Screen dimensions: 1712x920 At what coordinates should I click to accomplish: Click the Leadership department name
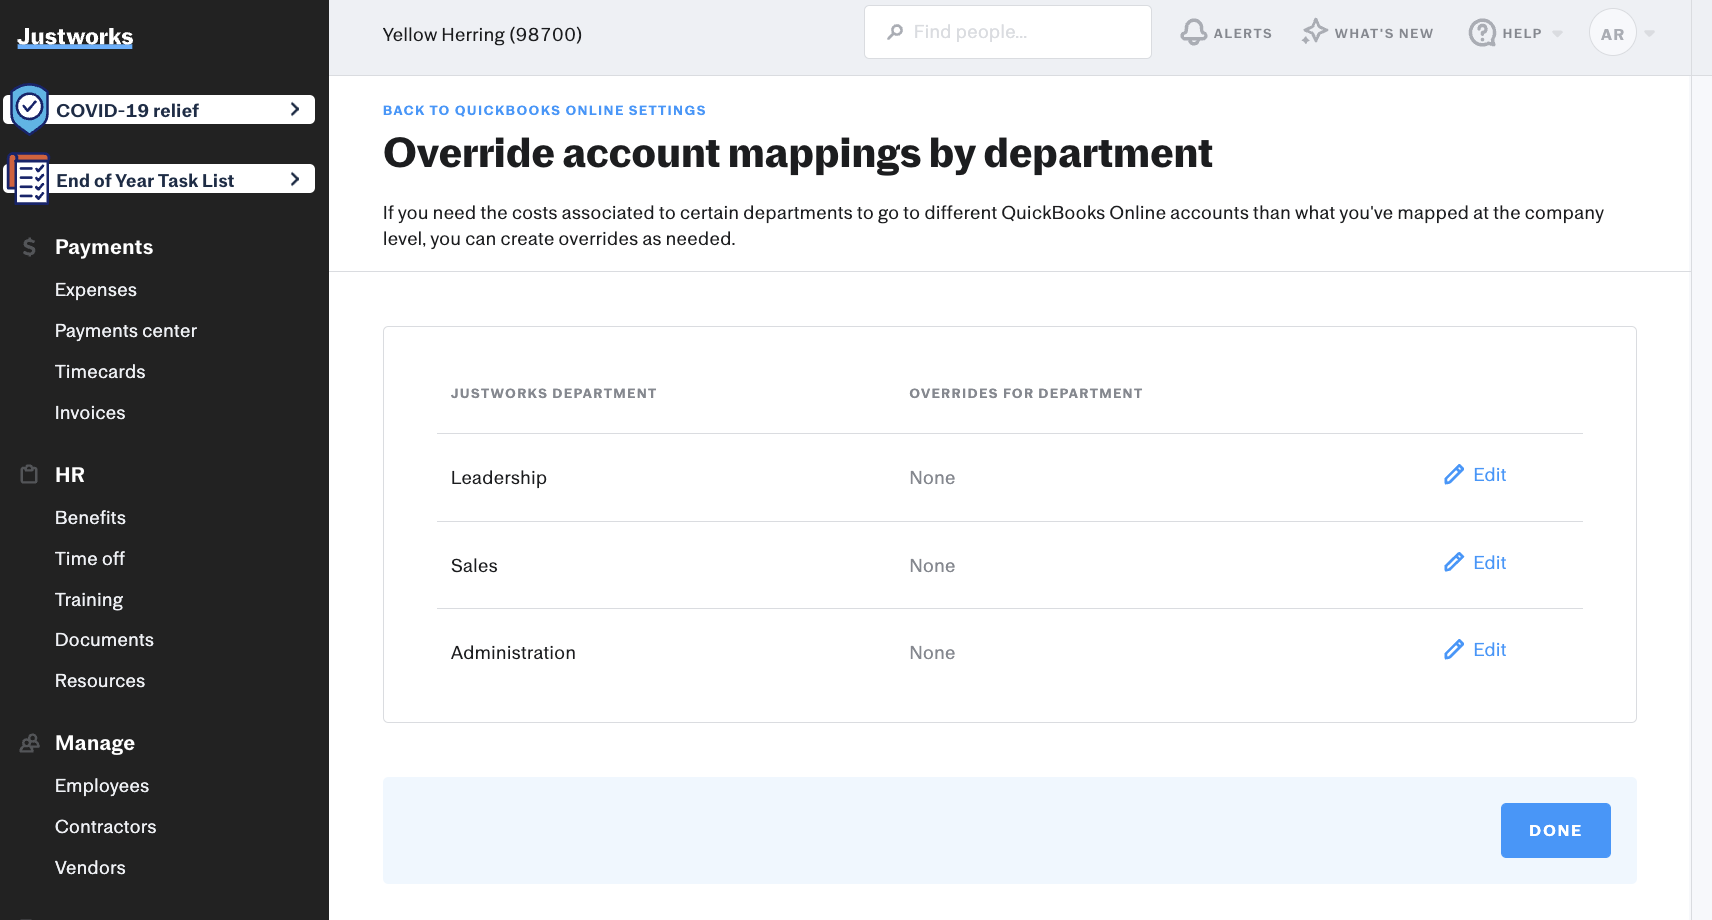(x=499, y=478)
